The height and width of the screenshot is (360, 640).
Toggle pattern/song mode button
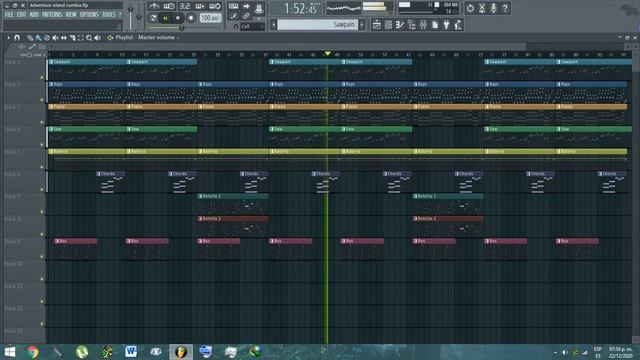click(153, 18)
